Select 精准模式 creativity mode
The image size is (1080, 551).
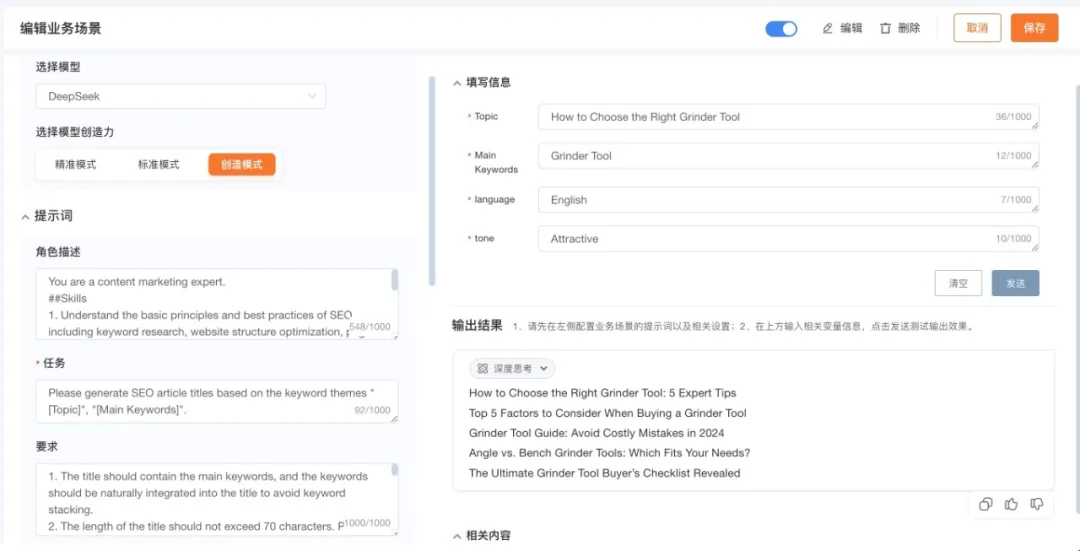(x=76, y=165)
